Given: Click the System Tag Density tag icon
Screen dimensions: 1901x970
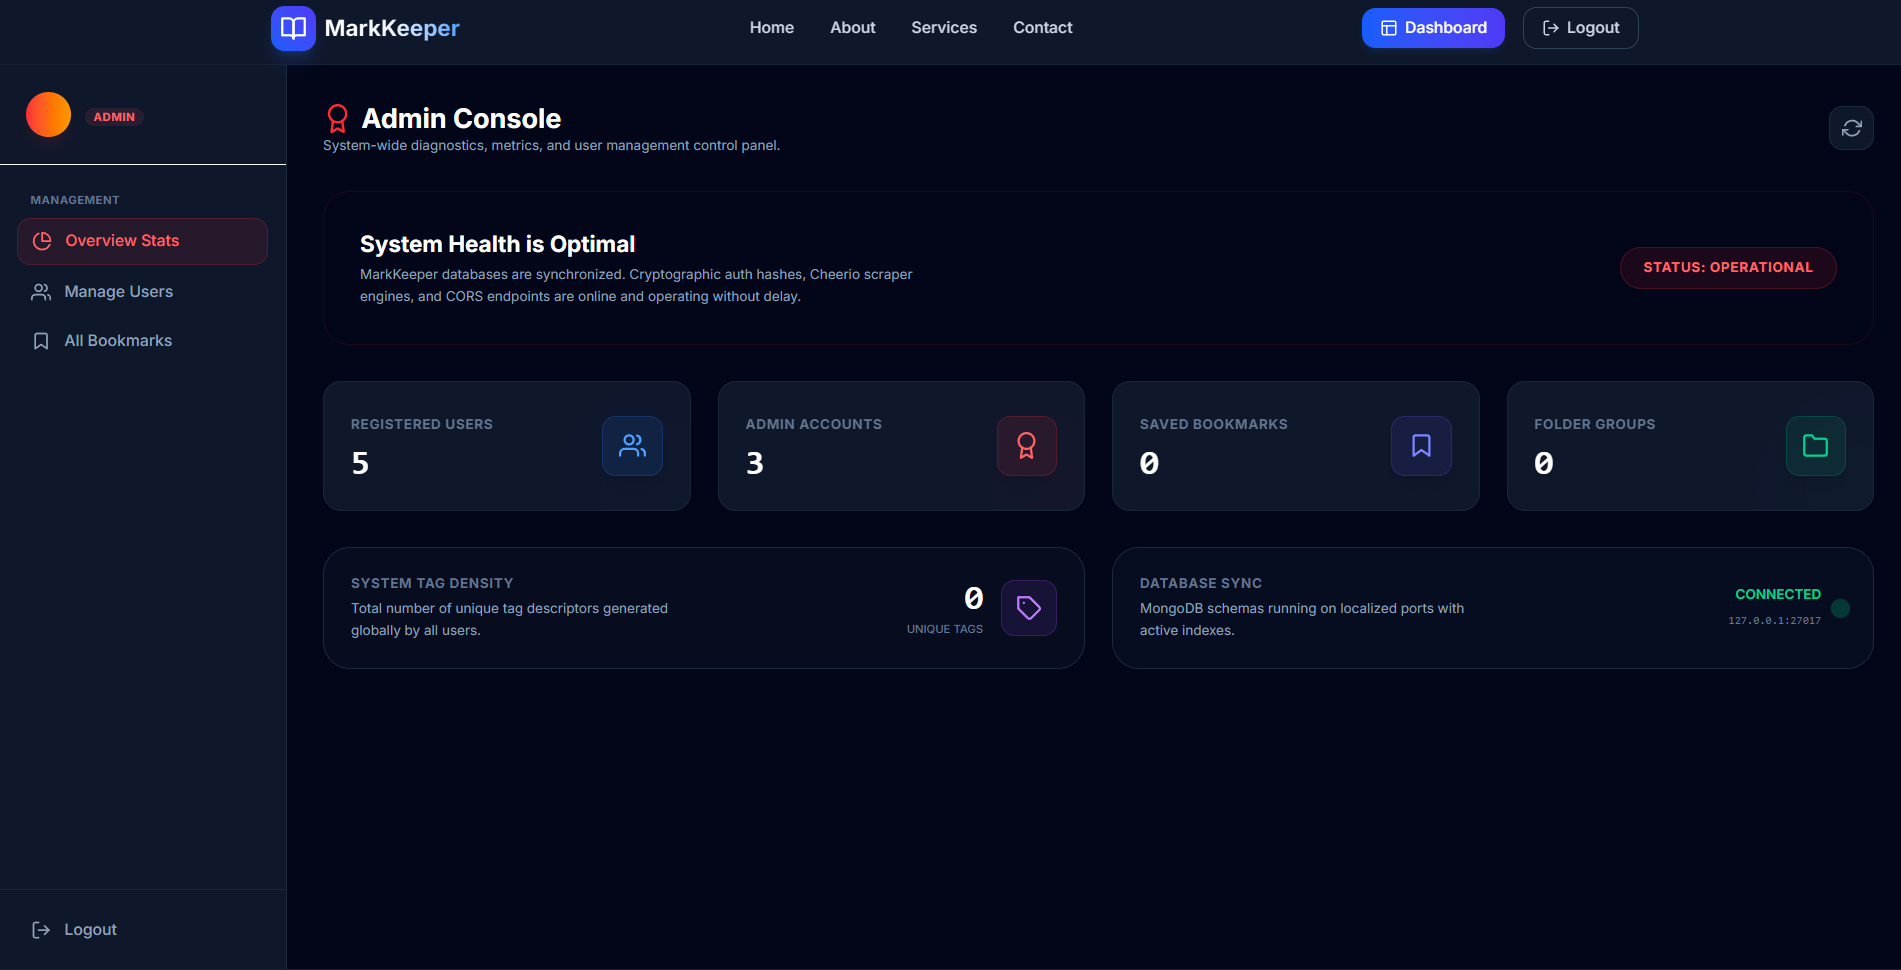Looking at the screenshot, I should pos(1028,608).
